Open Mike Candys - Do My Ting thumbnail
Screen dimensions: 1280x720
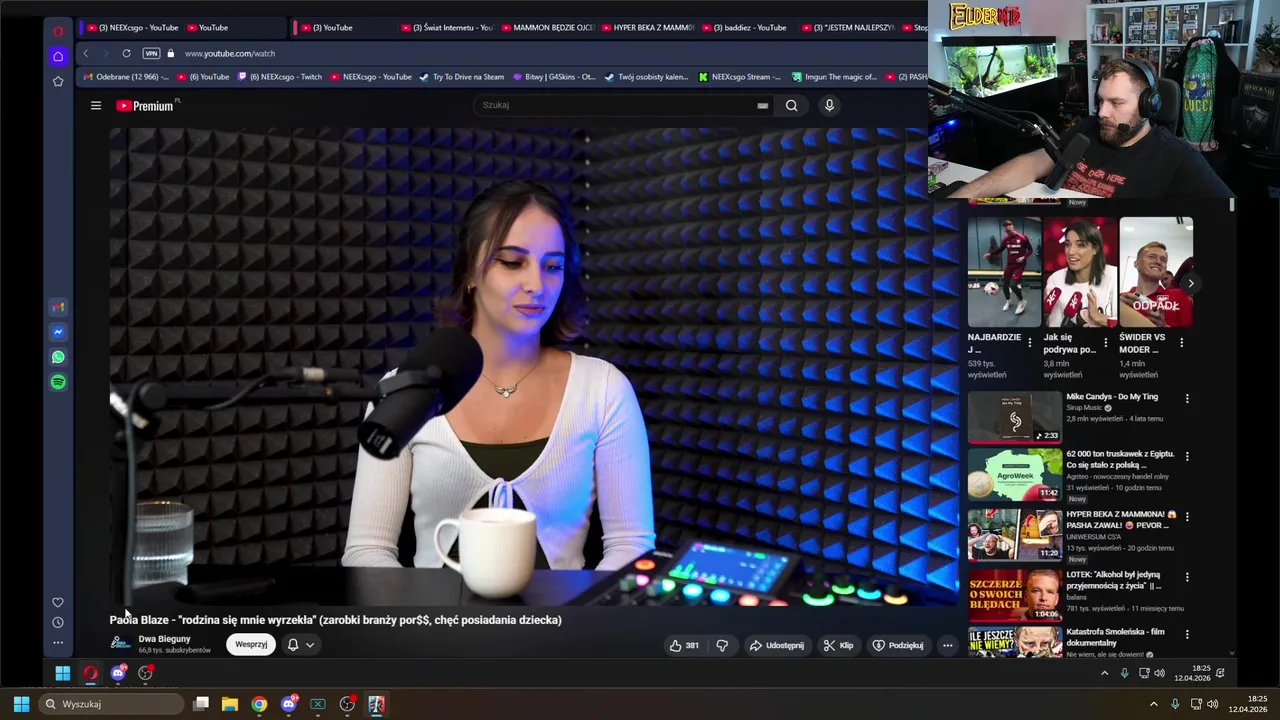click(1014, 417)
